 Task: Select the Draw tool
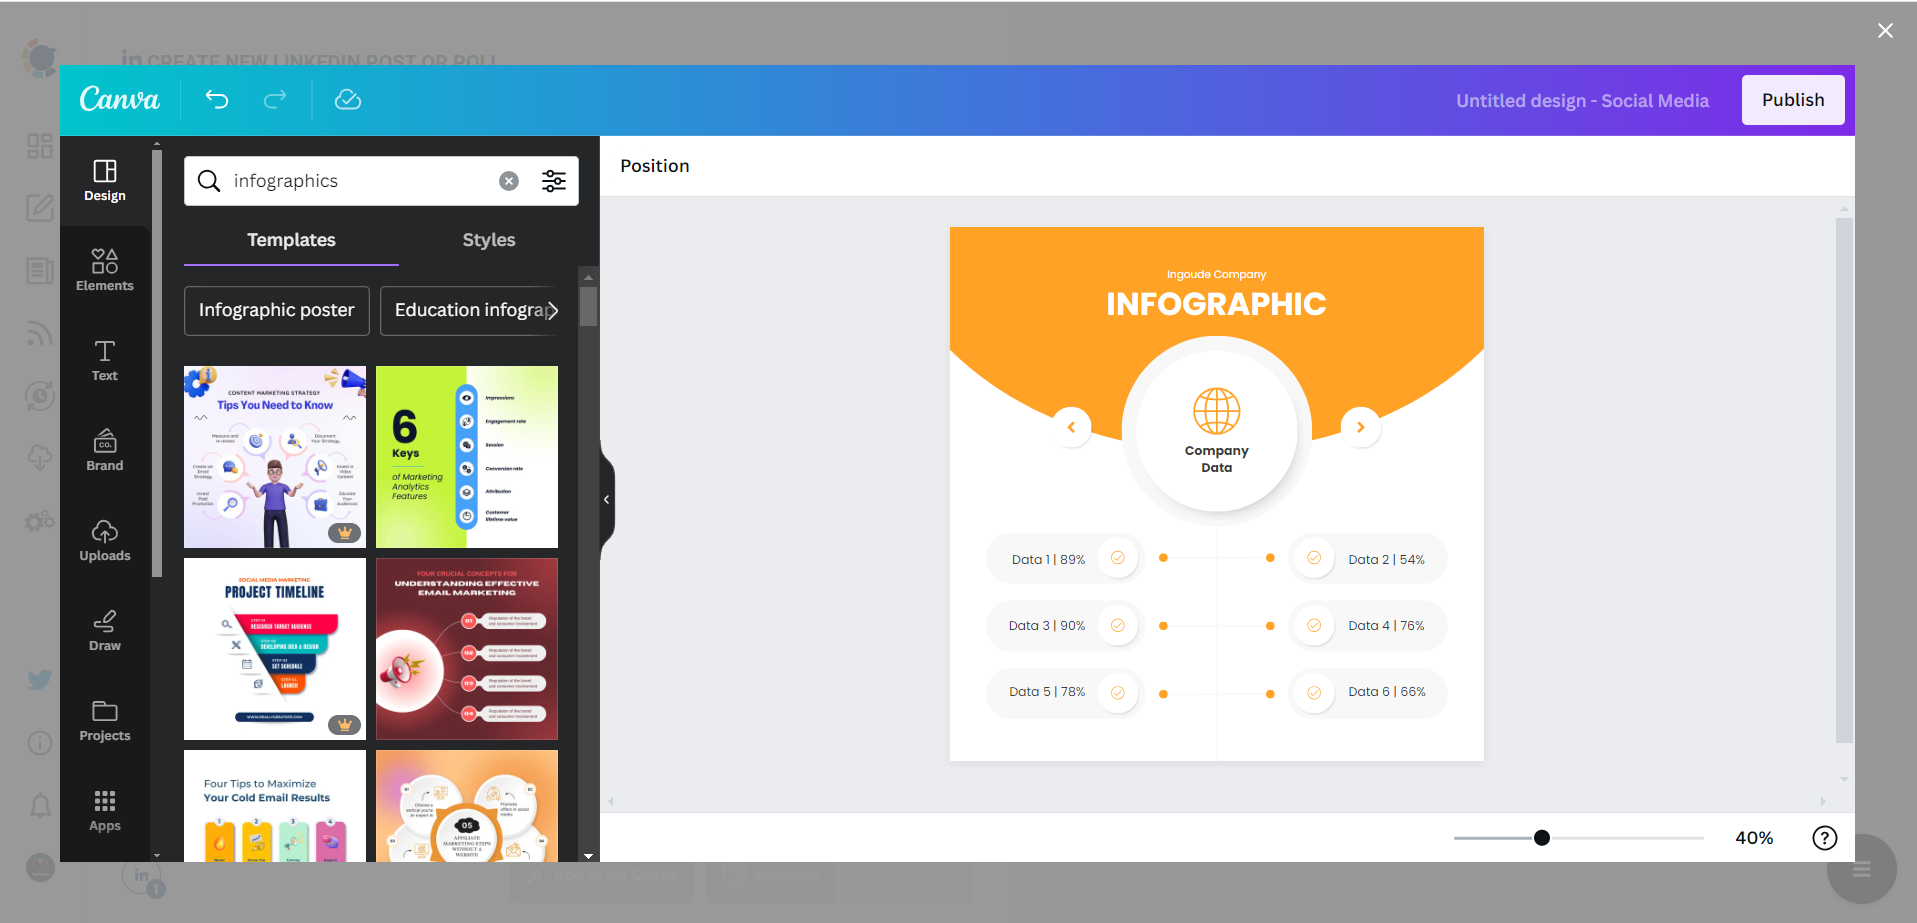tap(104, 630)
